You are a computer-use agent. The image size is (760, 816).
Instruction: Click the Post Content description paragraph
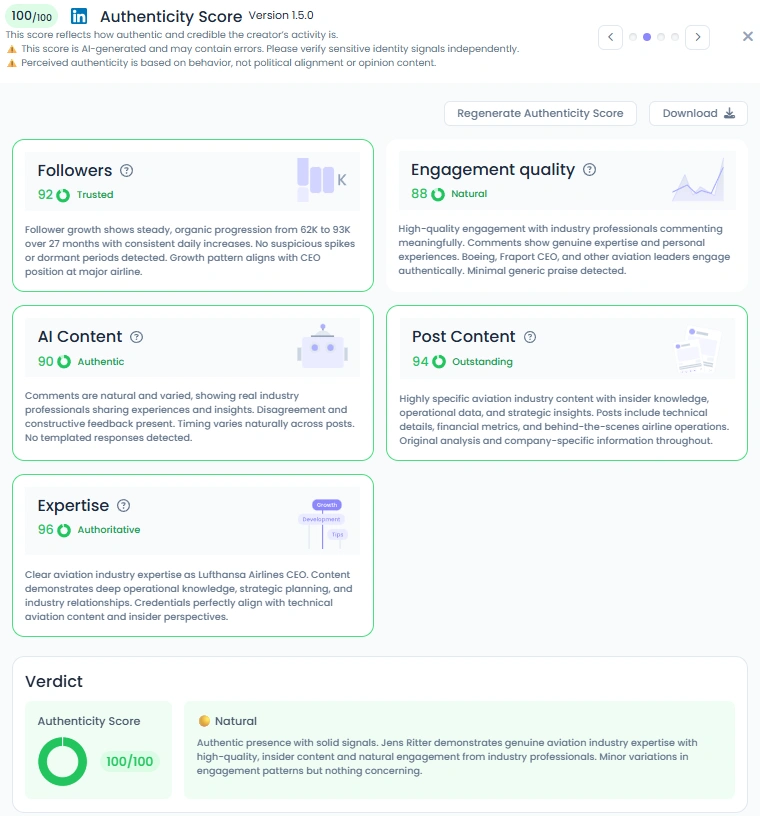coord(564,419)
